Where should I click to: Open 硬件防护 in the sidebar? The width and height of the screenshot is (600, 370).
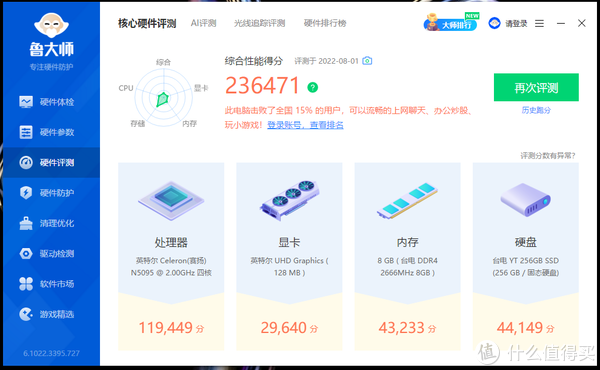[51, 192]
